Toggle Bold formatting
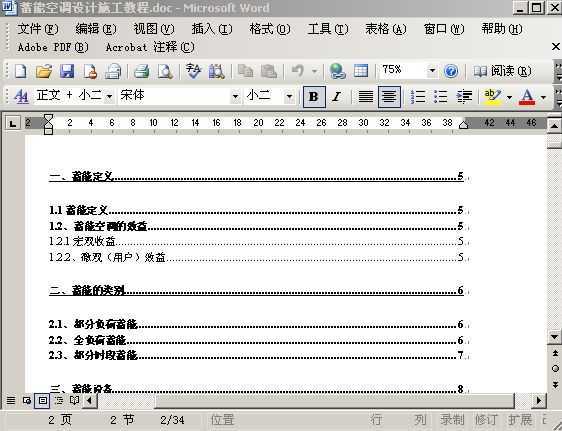Screen dimensions: 562x431 pos(314,96)
